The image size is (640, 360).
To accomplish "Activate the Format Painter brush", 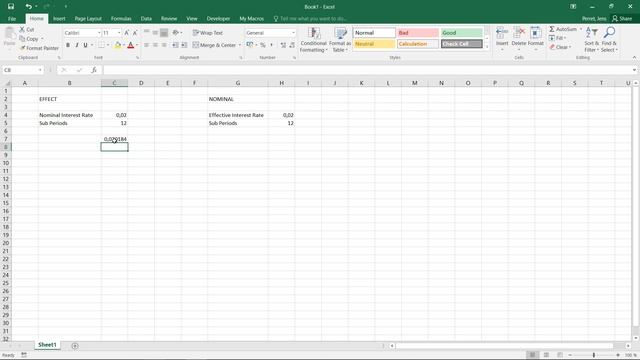I will pos(39,48).
